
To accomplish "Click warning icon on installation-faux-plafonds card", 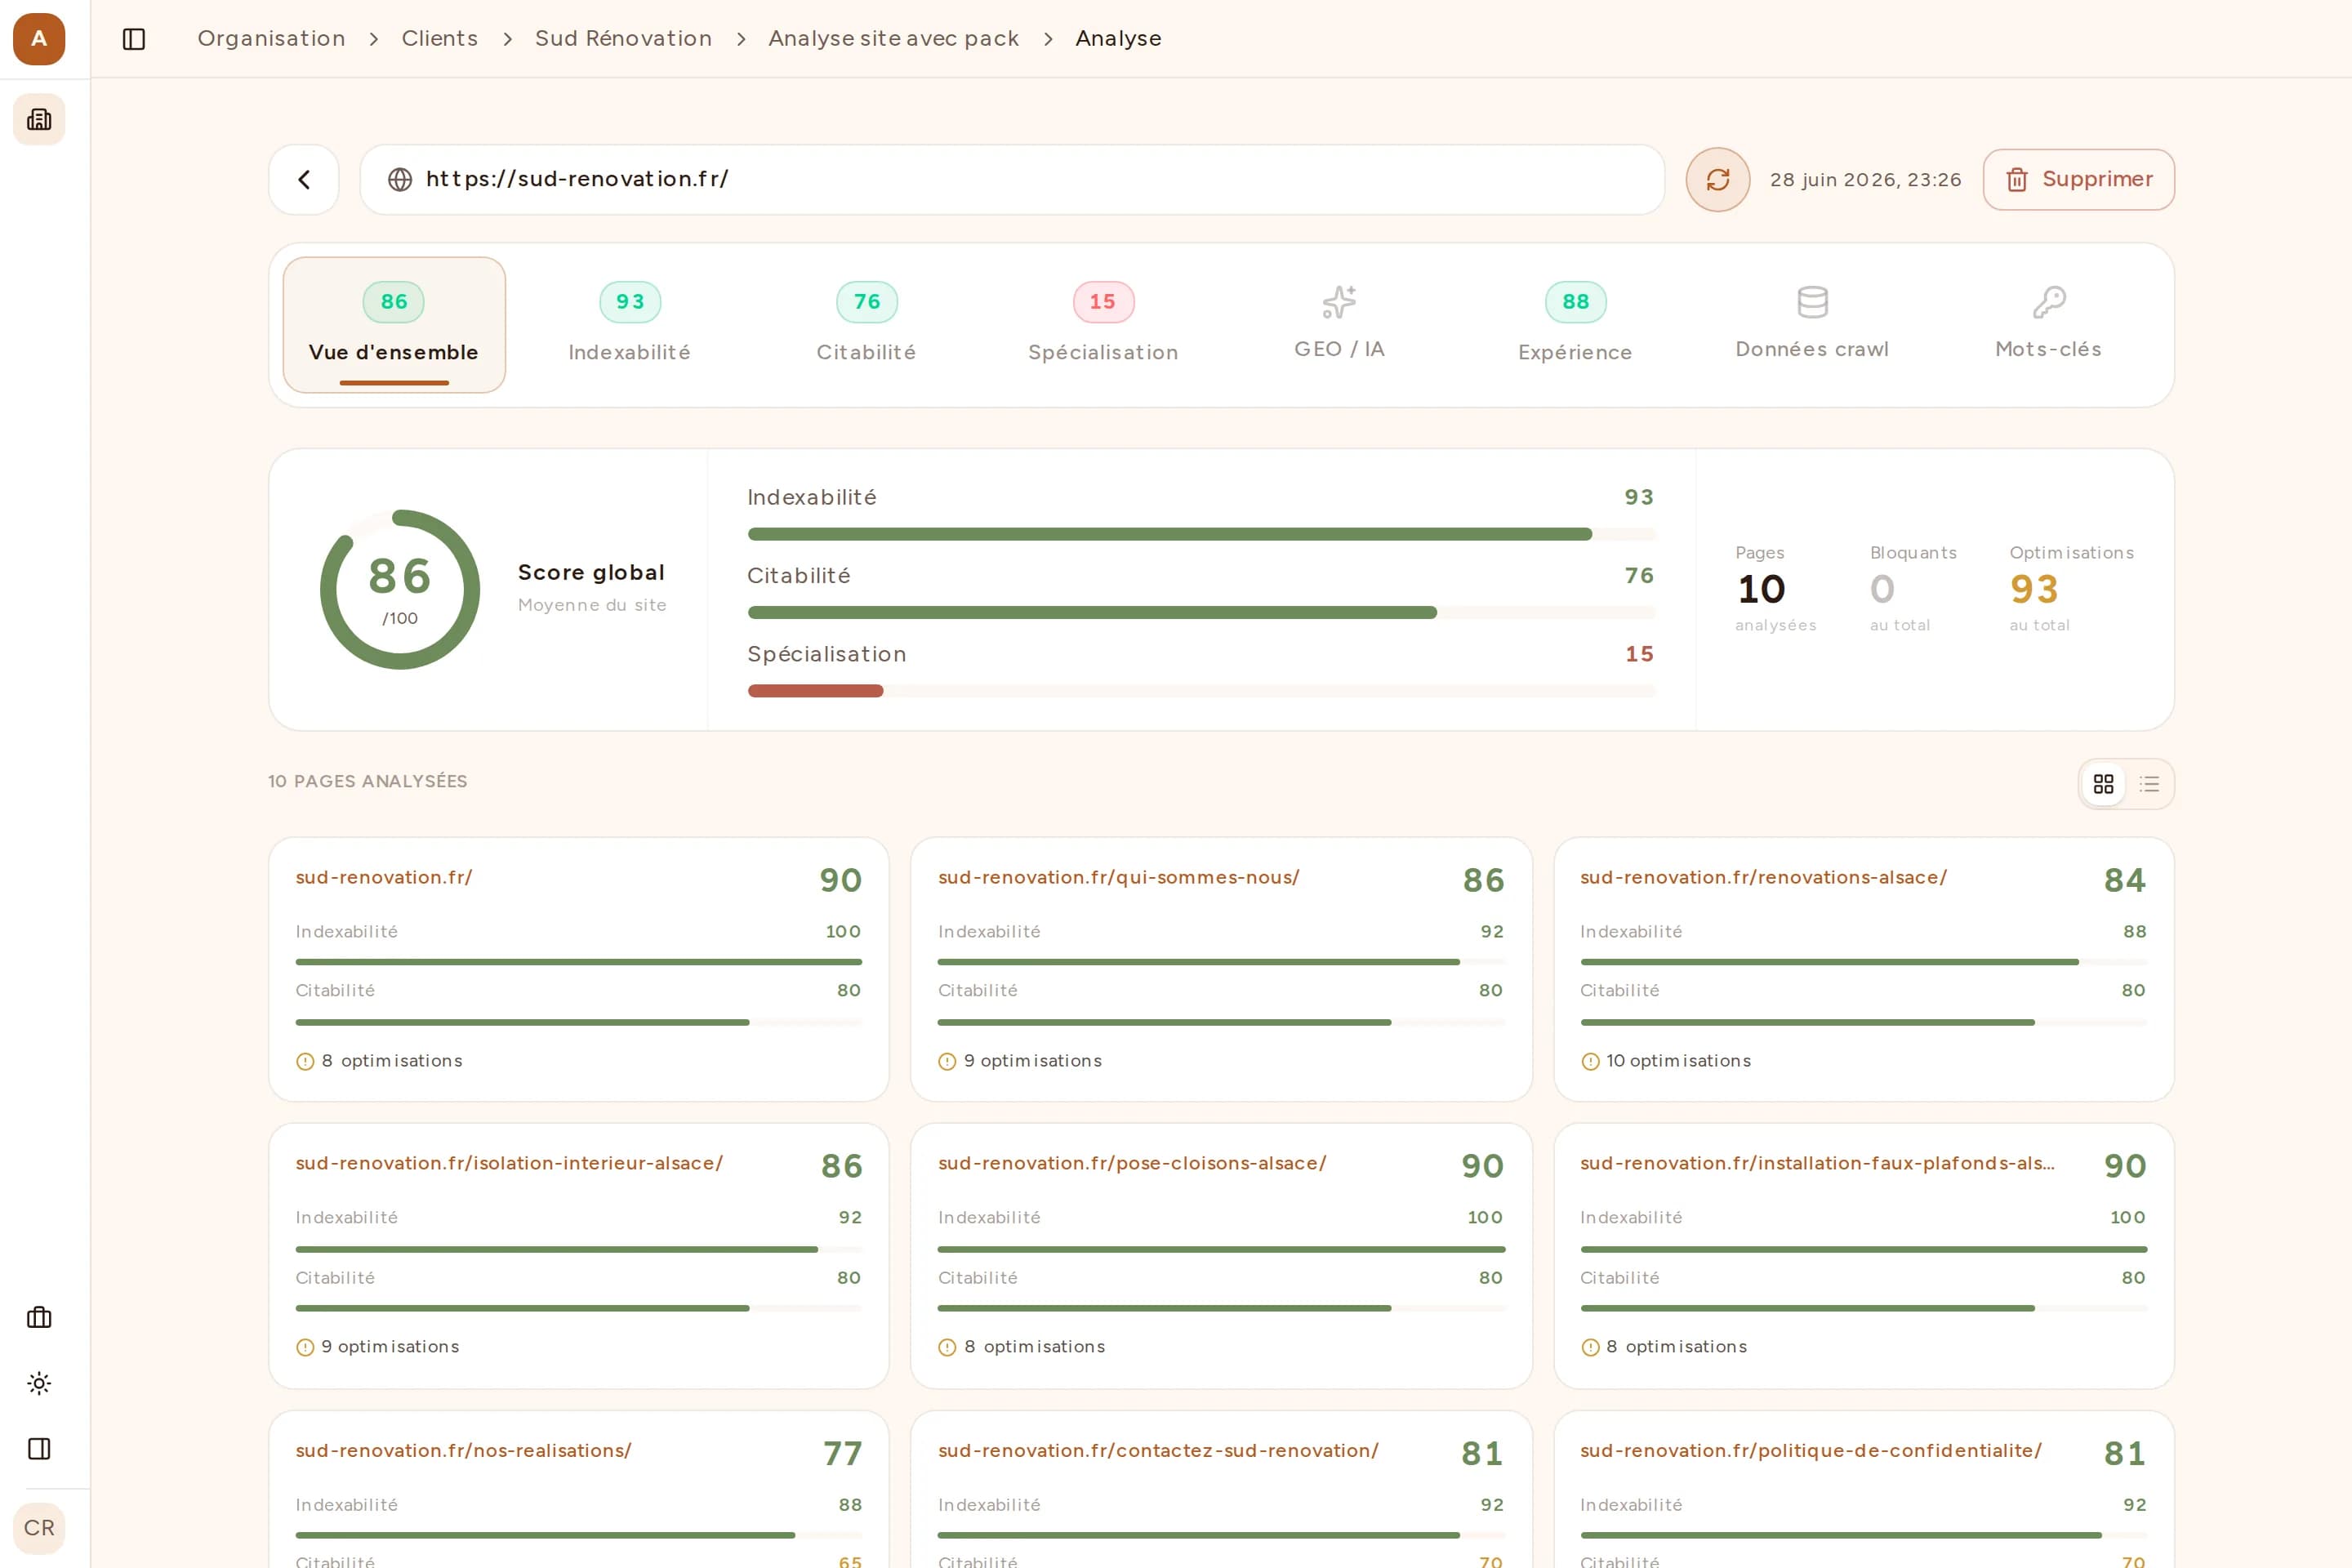I will (x=1590, y=1347).
